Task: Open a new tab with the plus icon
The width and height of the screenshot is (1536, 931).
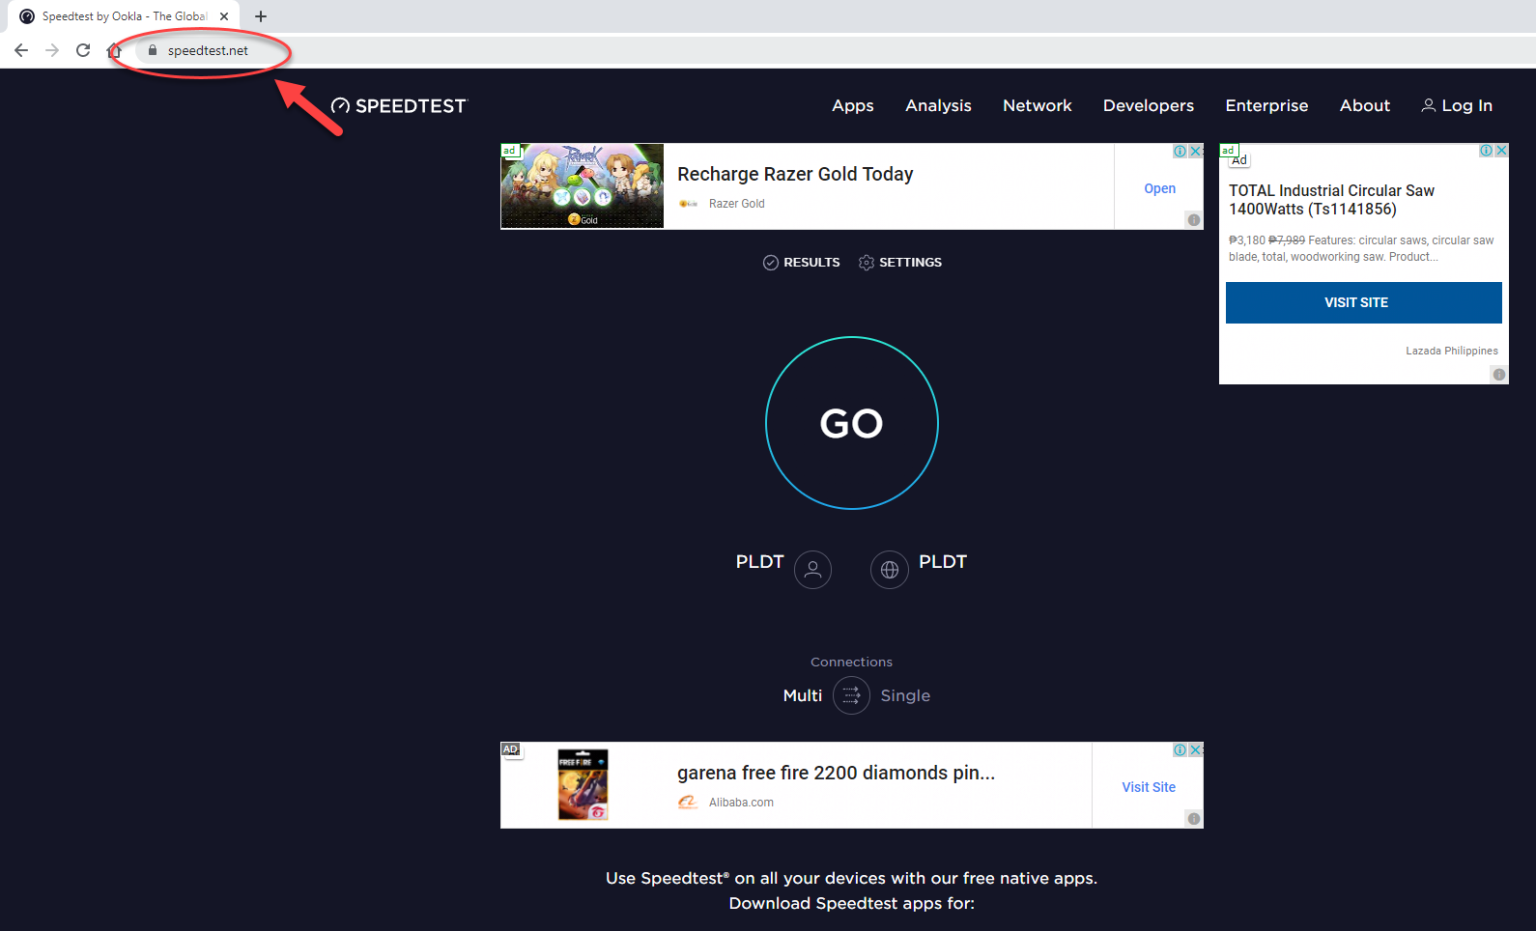Action: tap(261, 16)
